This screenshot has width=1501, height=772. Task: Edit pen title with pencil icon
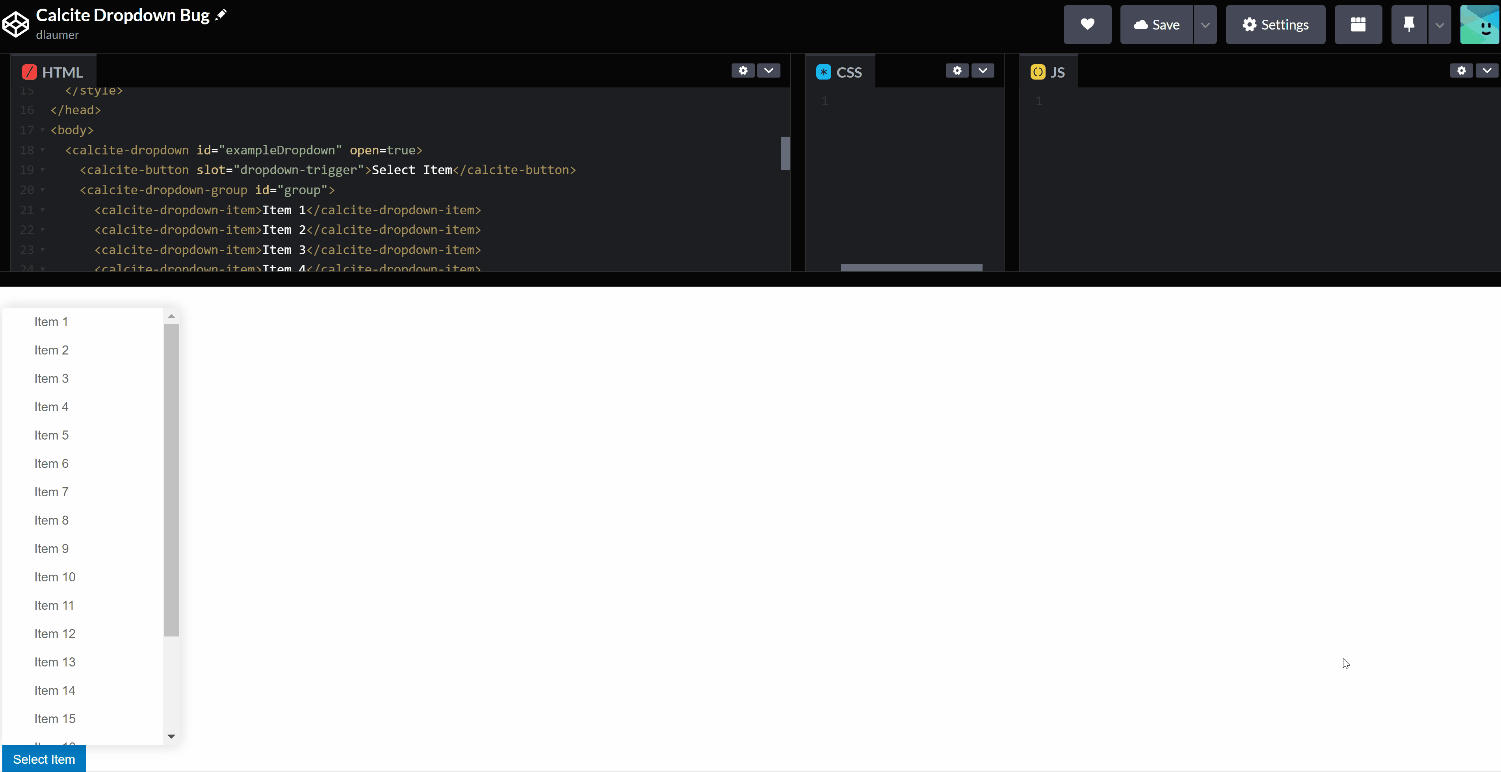[x=221, y=15]
